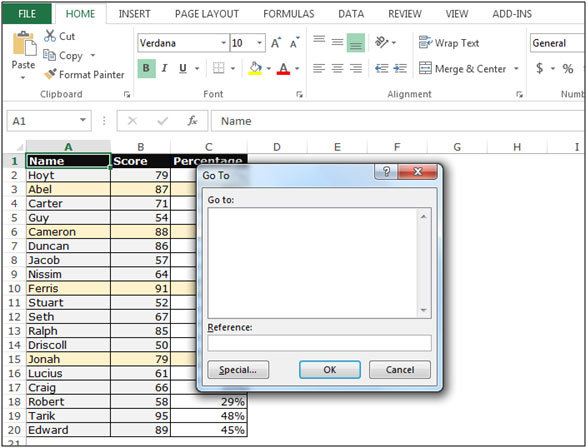Click the Decrease Indent icon
588x448 pixels.
[381, 68]
